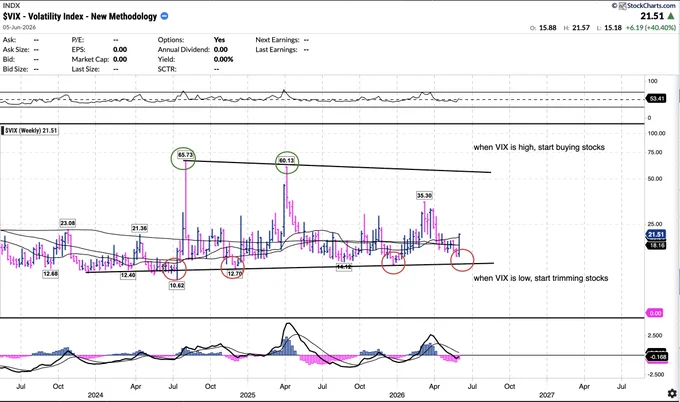The image size is (680, 402).
Task: Click the 35.30 price label
Action: click(x=424, y=196)
